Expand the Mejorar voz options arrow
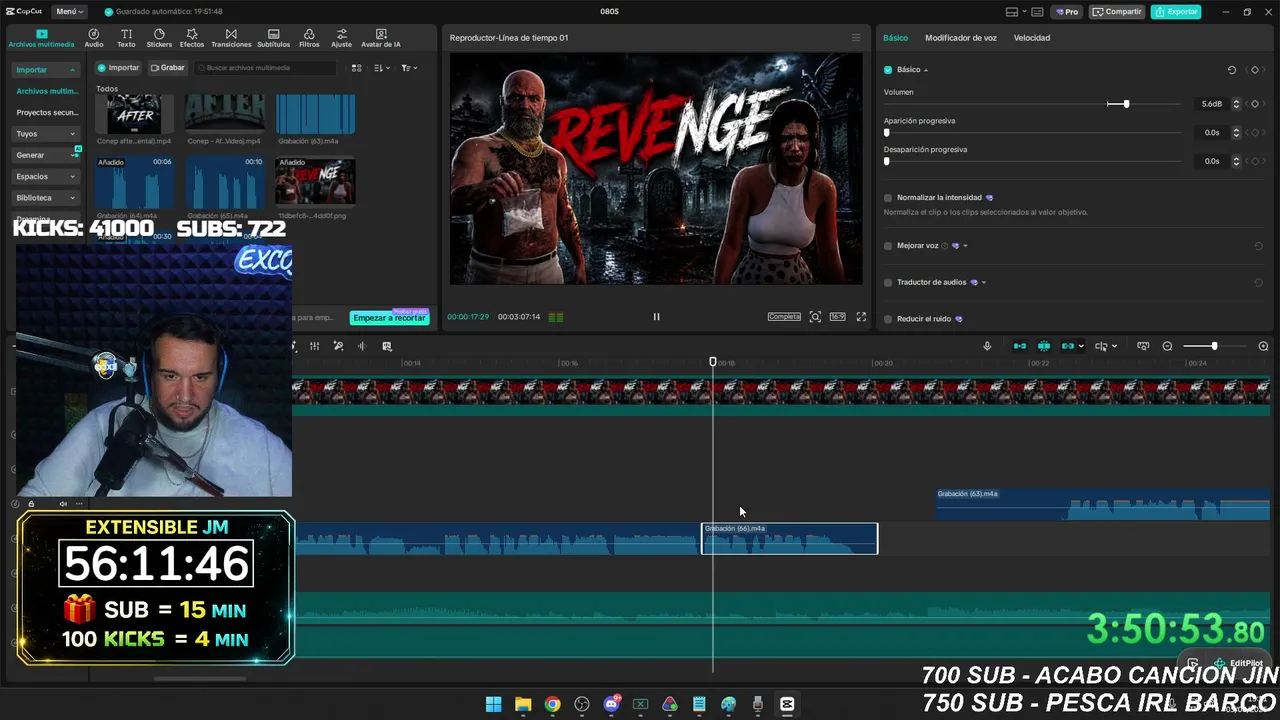Viewport: 1280px width, 720px height. point(965,246)
